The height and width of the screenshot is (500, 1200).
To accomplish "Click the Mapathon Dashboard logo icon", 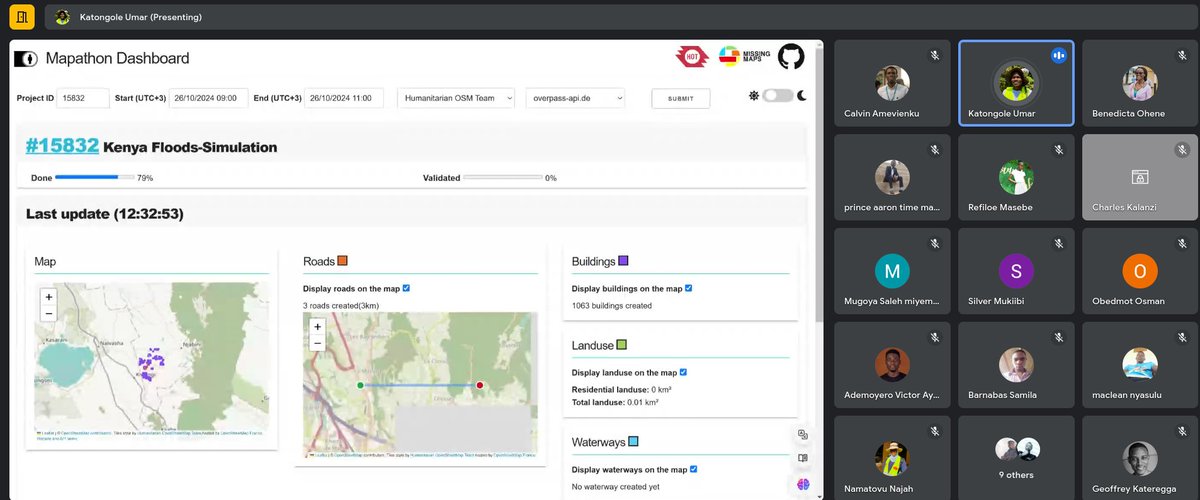I will tap(25, 59).
